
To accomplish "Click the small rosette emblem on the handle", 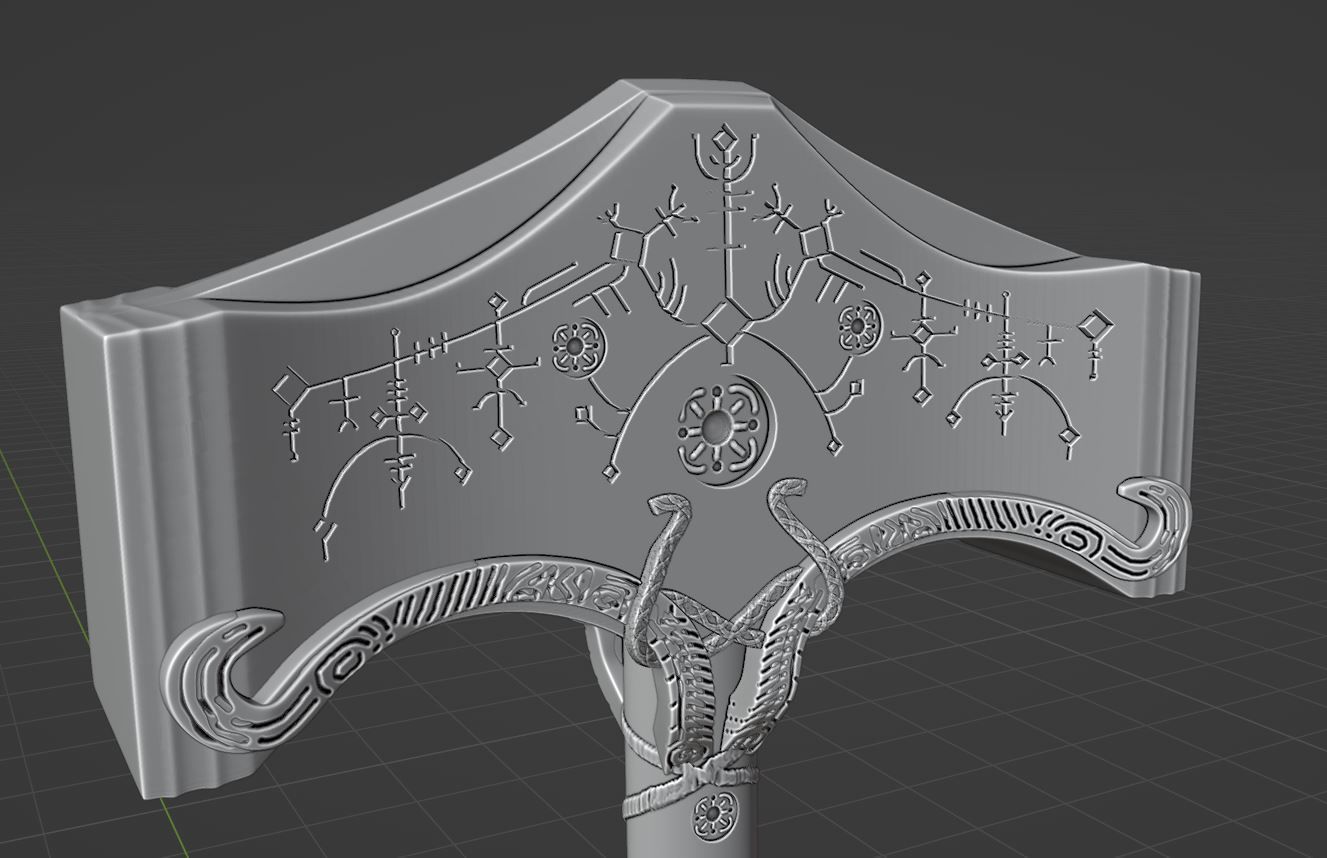I will click(715, 814).
